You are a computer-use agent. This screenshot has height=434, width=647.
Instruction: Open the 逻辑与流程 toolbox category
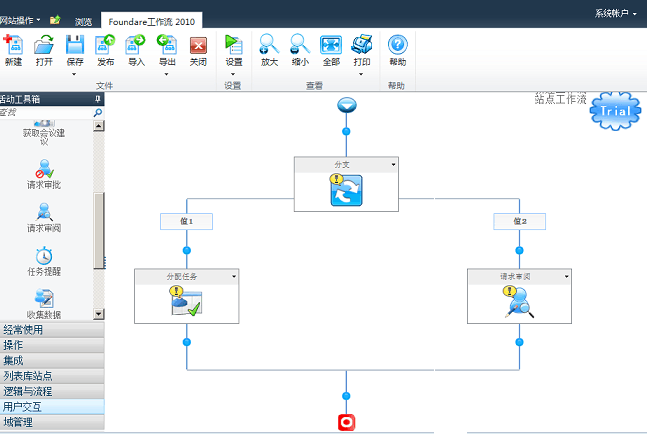[x=52, y=391]
